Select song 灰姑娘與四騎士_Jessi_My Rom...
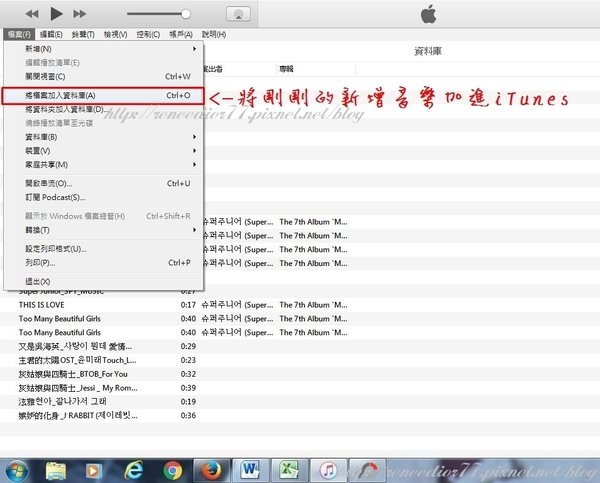The width and height of the screenshot is (600, 483). pyautogui.click(x=78, y=388)
